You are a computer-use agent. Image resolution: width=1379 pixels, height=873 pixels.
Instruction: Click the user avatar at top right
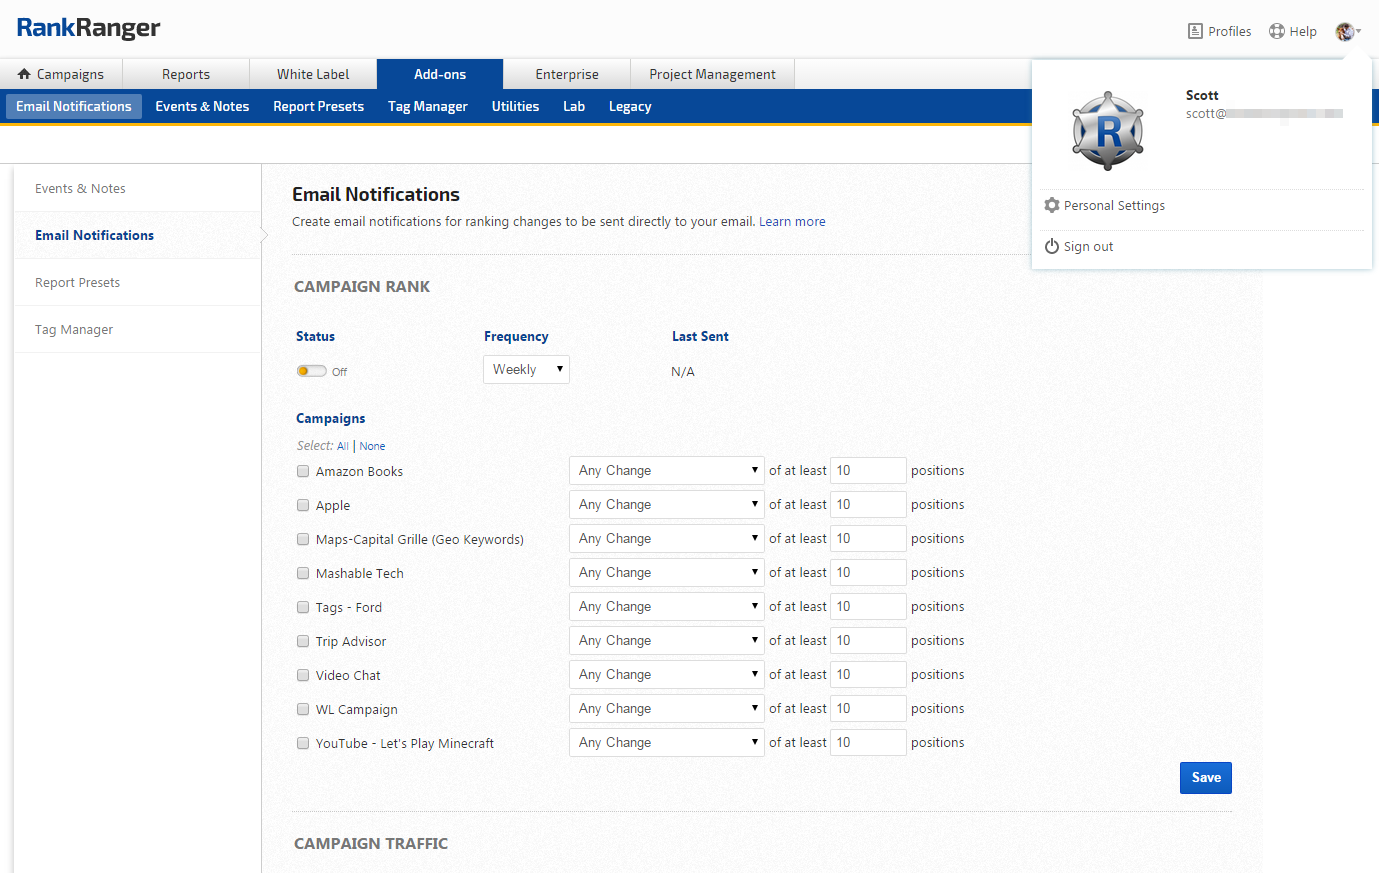pyautogui.click(x=1345, y=32)
